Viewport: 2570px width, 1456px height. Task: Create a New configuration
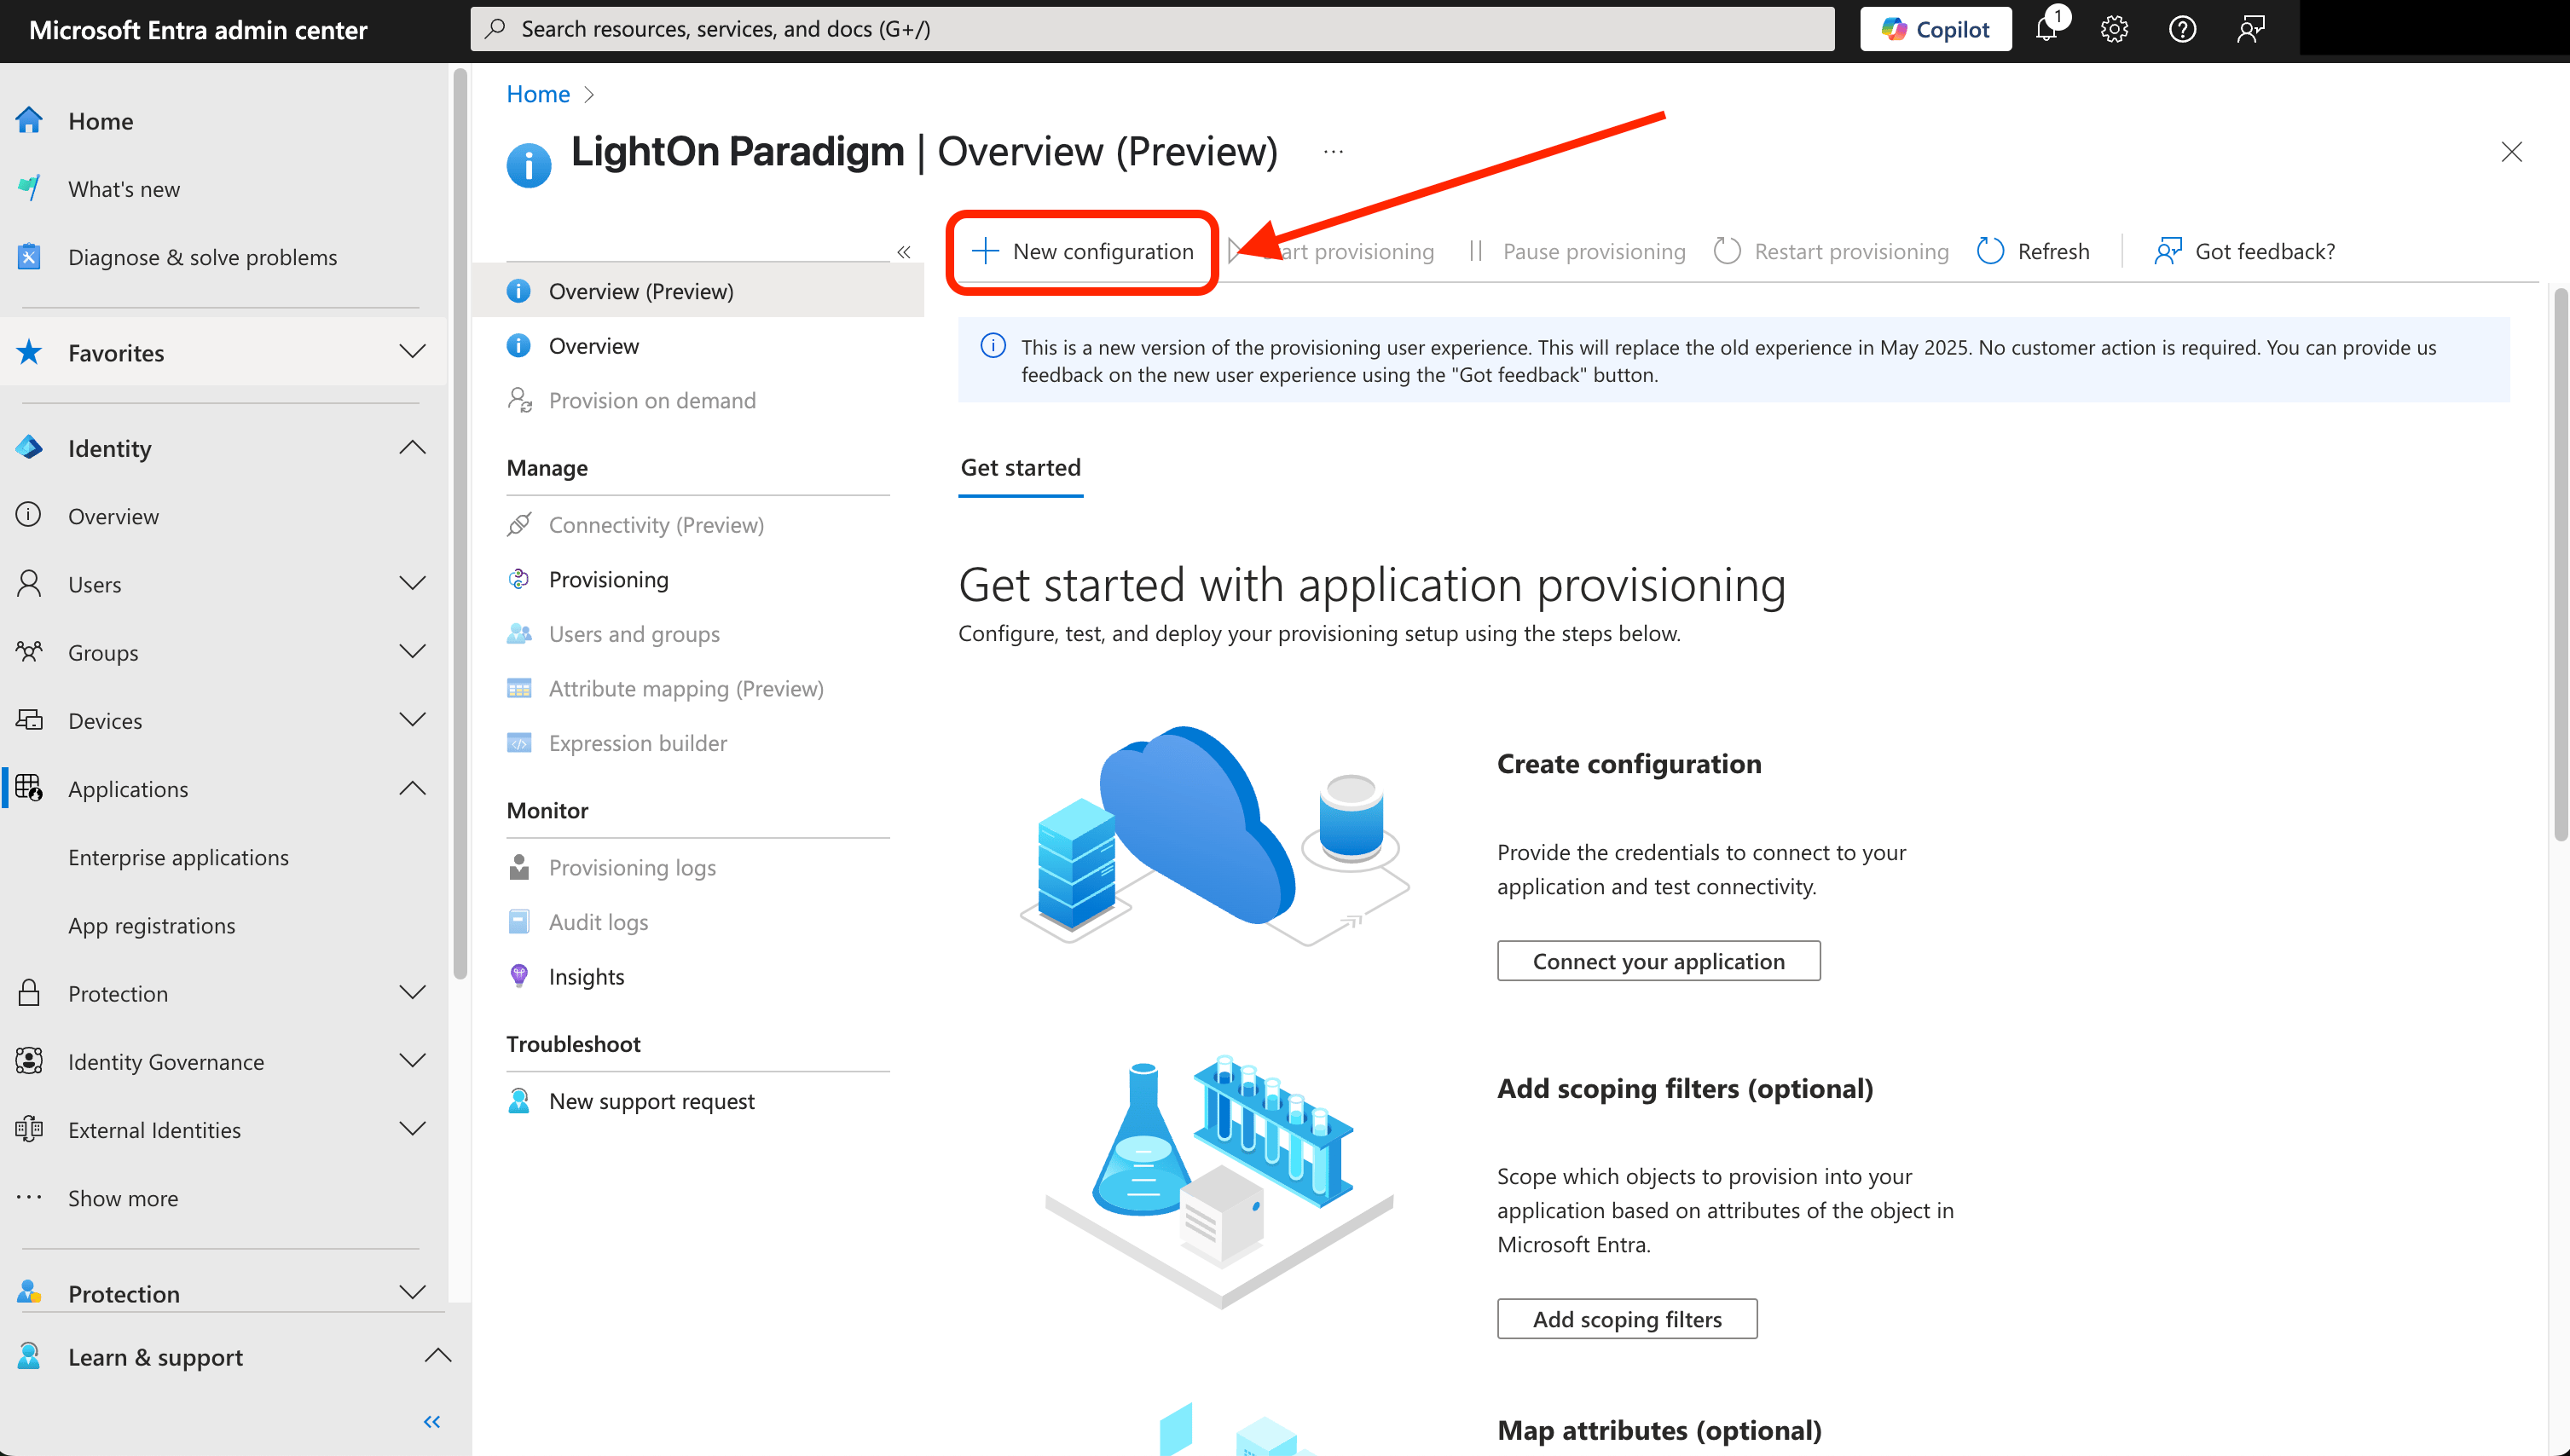pyautogui.click(x=1082, y=251)
